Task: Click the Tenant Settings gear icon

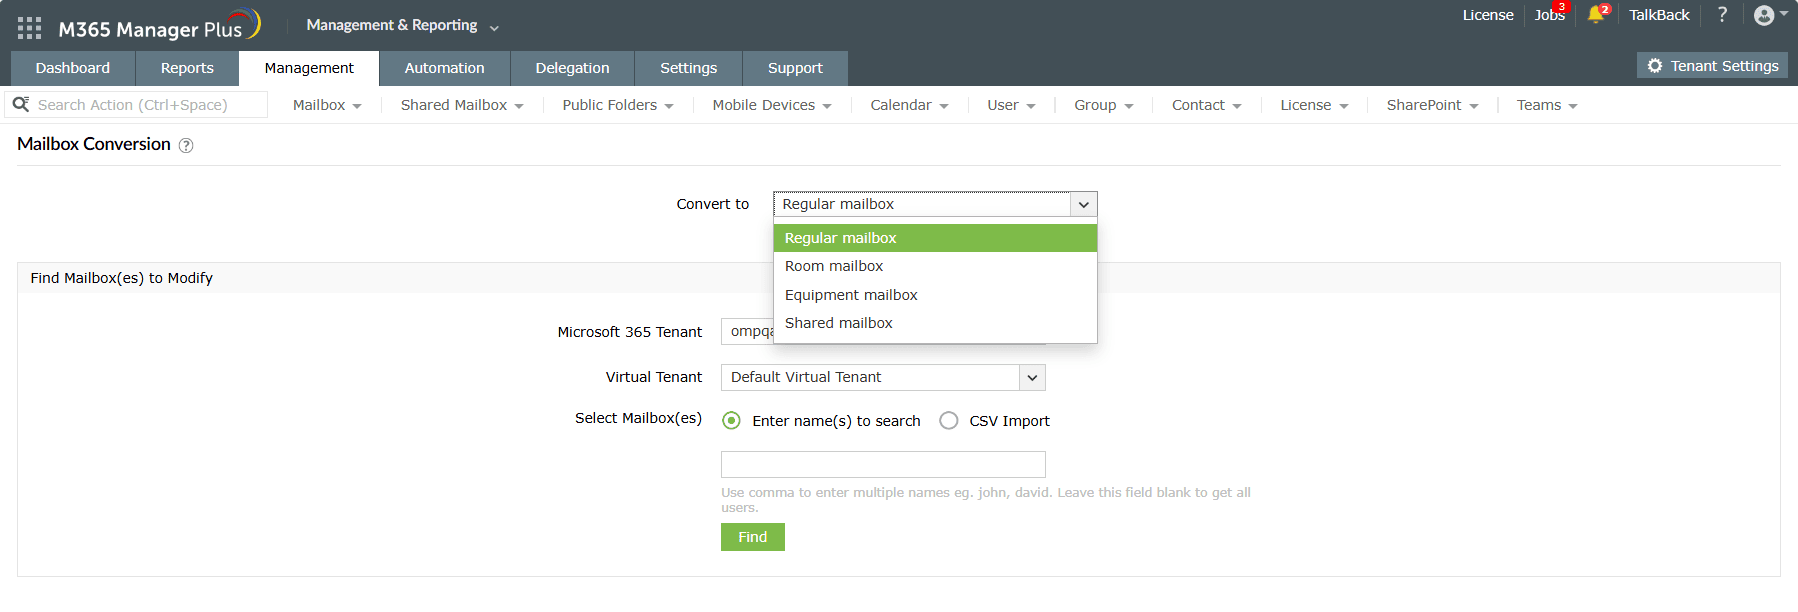Action: pos(1655,66)
